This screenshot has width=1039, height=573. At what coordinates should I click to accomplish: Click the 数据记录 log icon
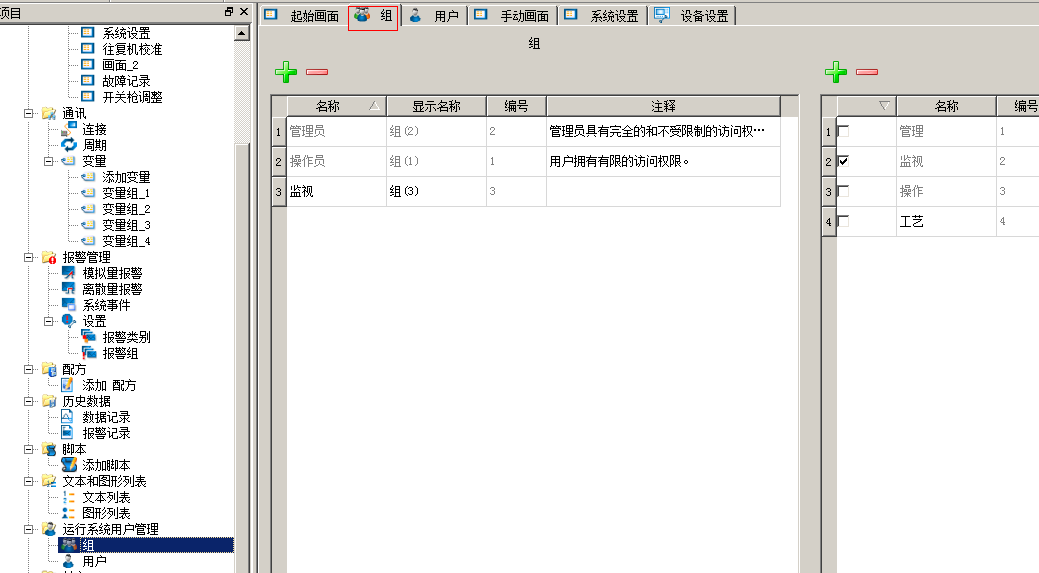[x=67, y=417]
